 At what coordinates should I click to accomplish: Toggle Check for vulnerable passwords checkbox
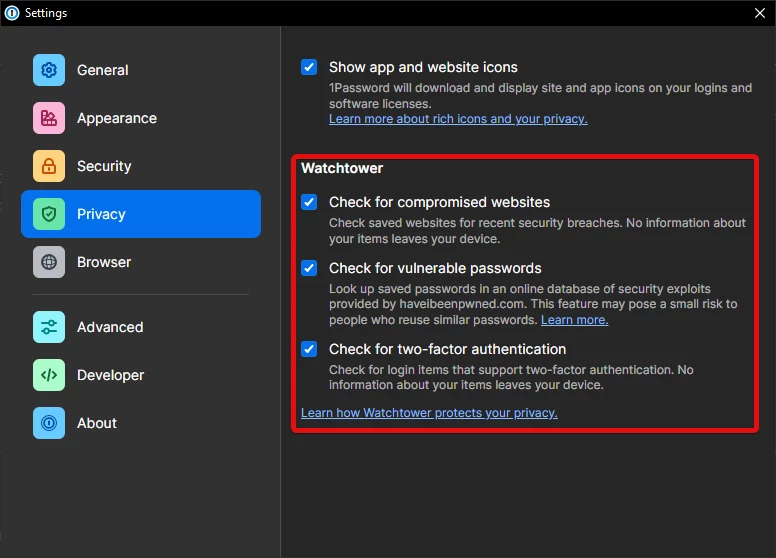tap(309, 268)
